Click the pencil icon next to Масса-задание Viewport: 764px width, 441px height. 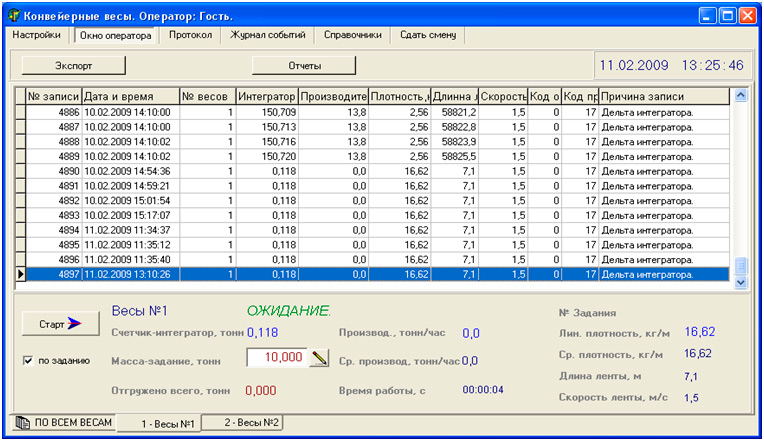(320, 358)
